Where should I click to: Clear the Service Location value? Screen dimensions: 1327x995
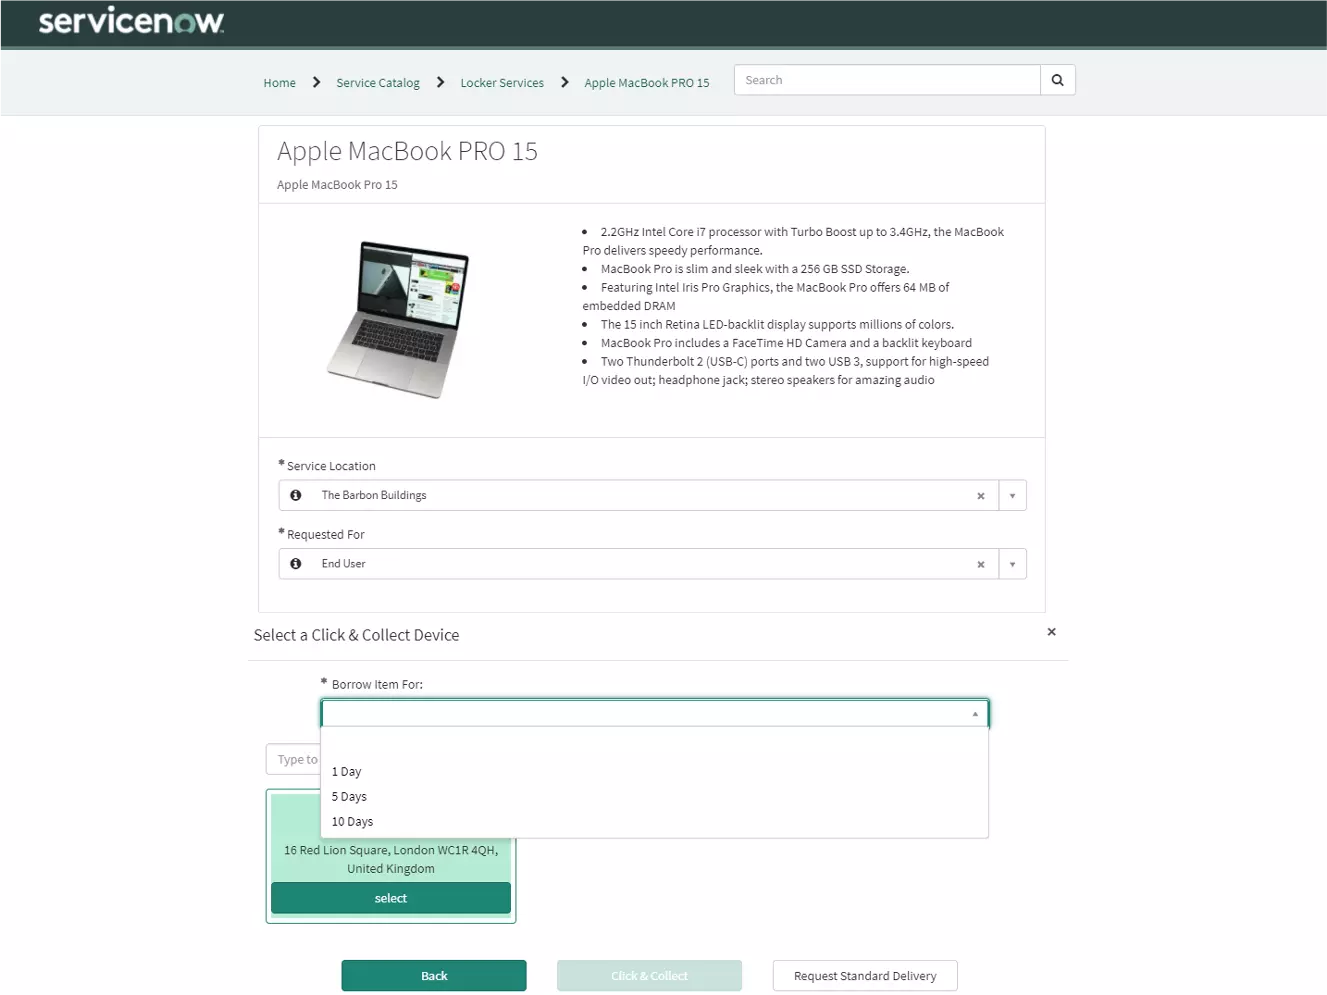[x=981, y=496]
